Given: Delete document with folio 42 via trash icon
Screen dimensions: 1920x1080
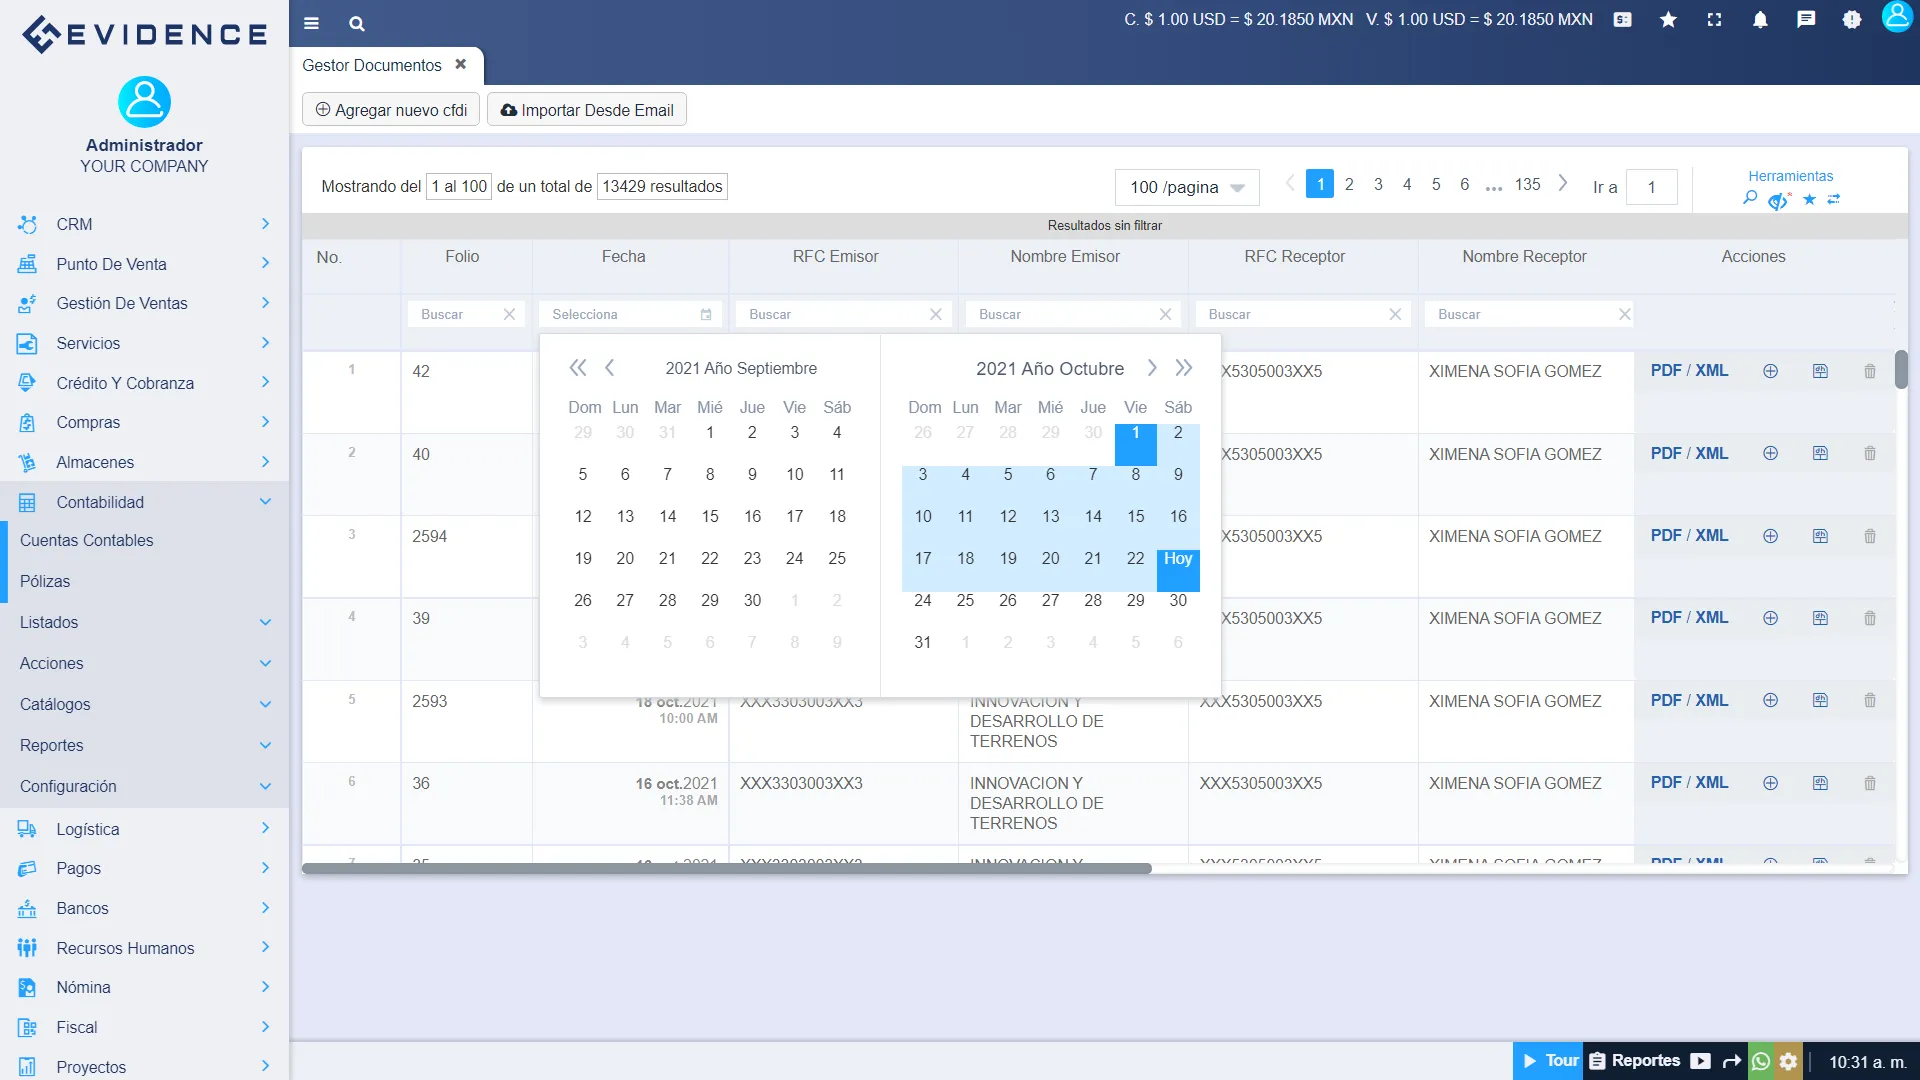Looking at the screenshot, I should pos(1870,371).
